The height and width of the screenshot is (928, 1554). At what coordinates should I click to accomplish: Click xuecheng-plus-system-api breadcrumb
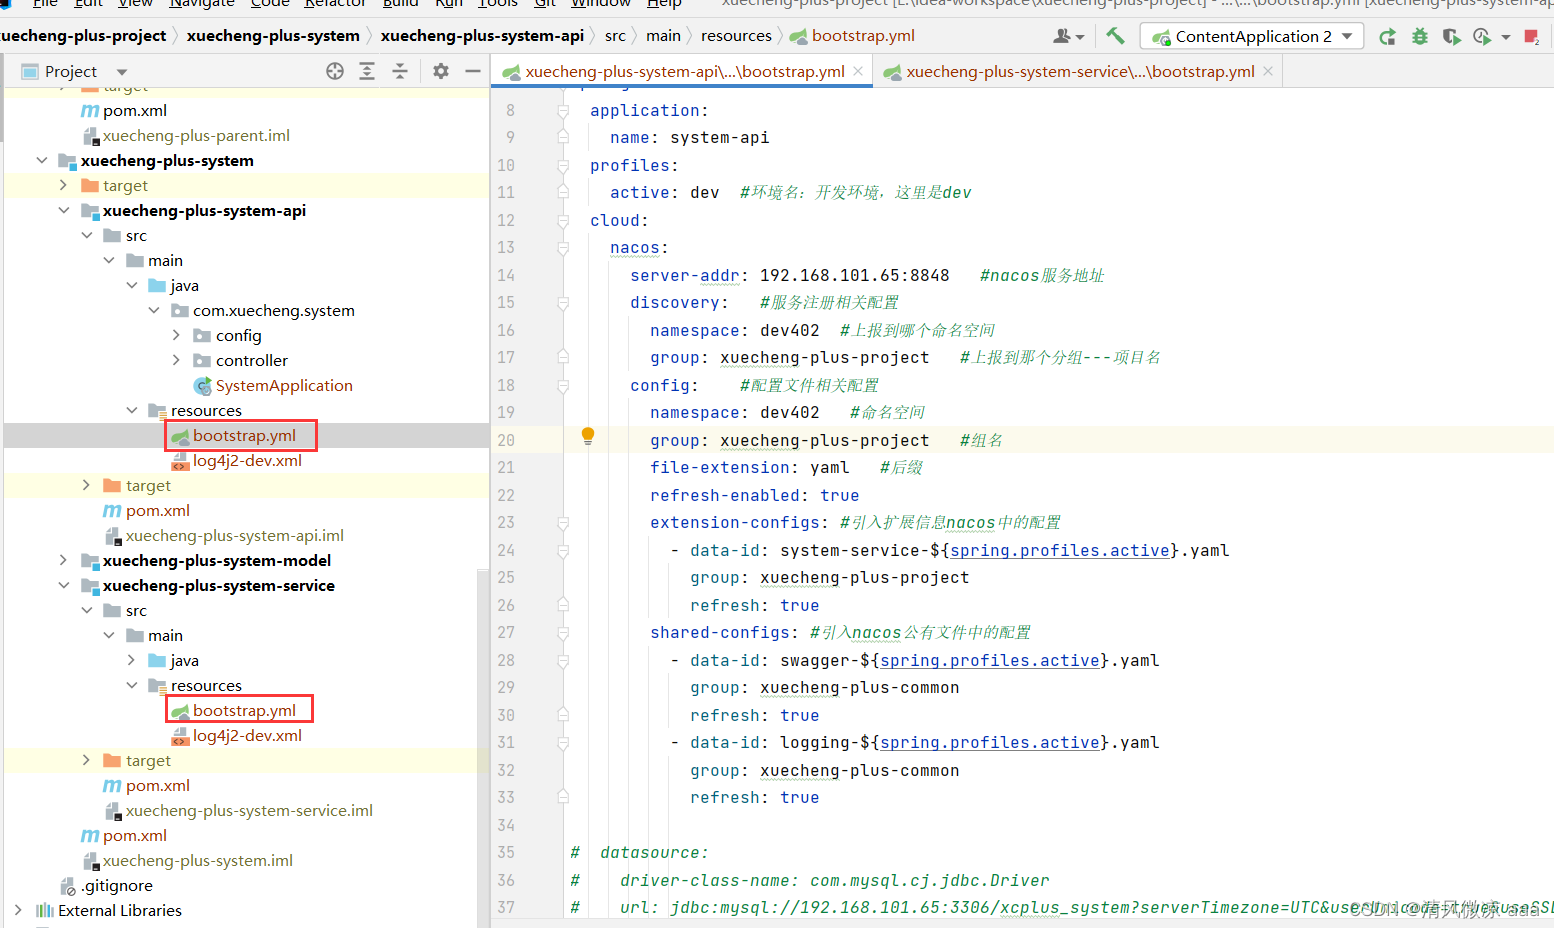click(x=482, y=36)
